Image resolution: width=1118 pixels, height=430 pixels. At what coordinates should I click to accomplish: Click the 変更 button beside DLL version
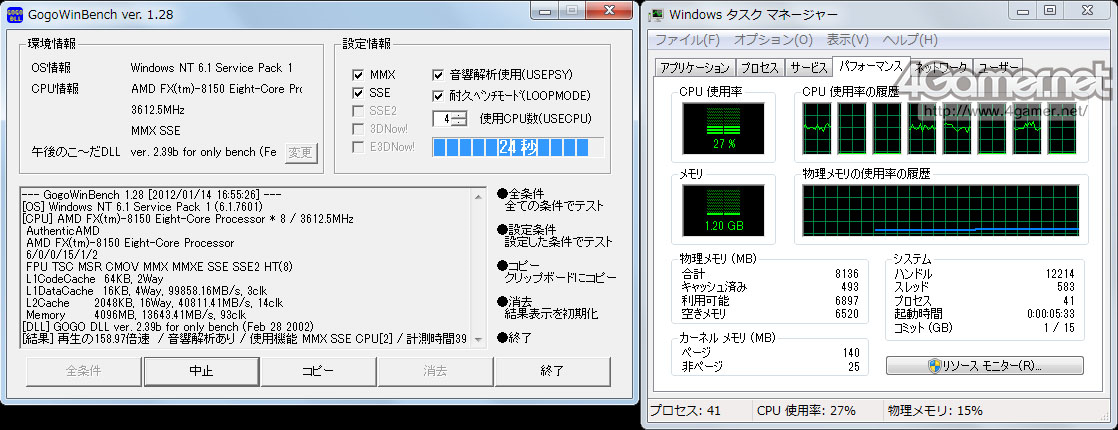[301, 153]
